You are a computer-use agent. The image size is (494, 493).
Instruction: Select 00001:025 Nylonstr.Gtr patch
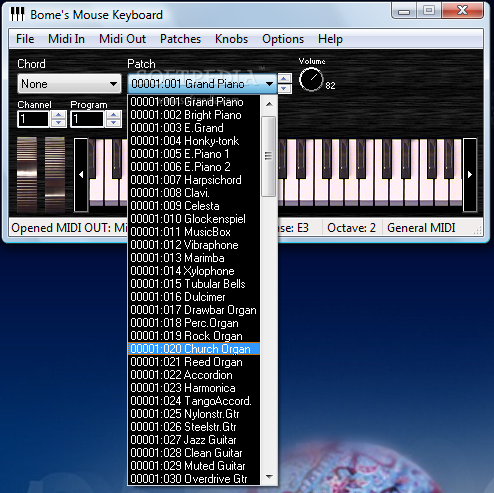pos(194,414)
